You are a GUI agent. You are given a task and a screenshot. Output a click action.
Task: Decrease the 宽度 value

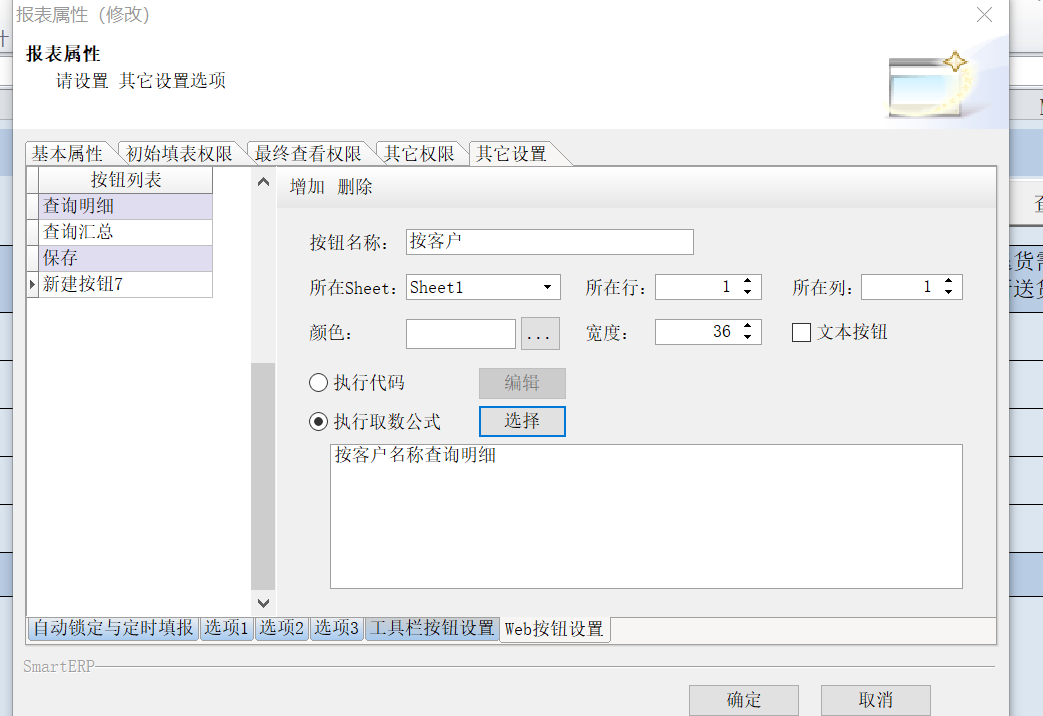[x=748, y=337]
